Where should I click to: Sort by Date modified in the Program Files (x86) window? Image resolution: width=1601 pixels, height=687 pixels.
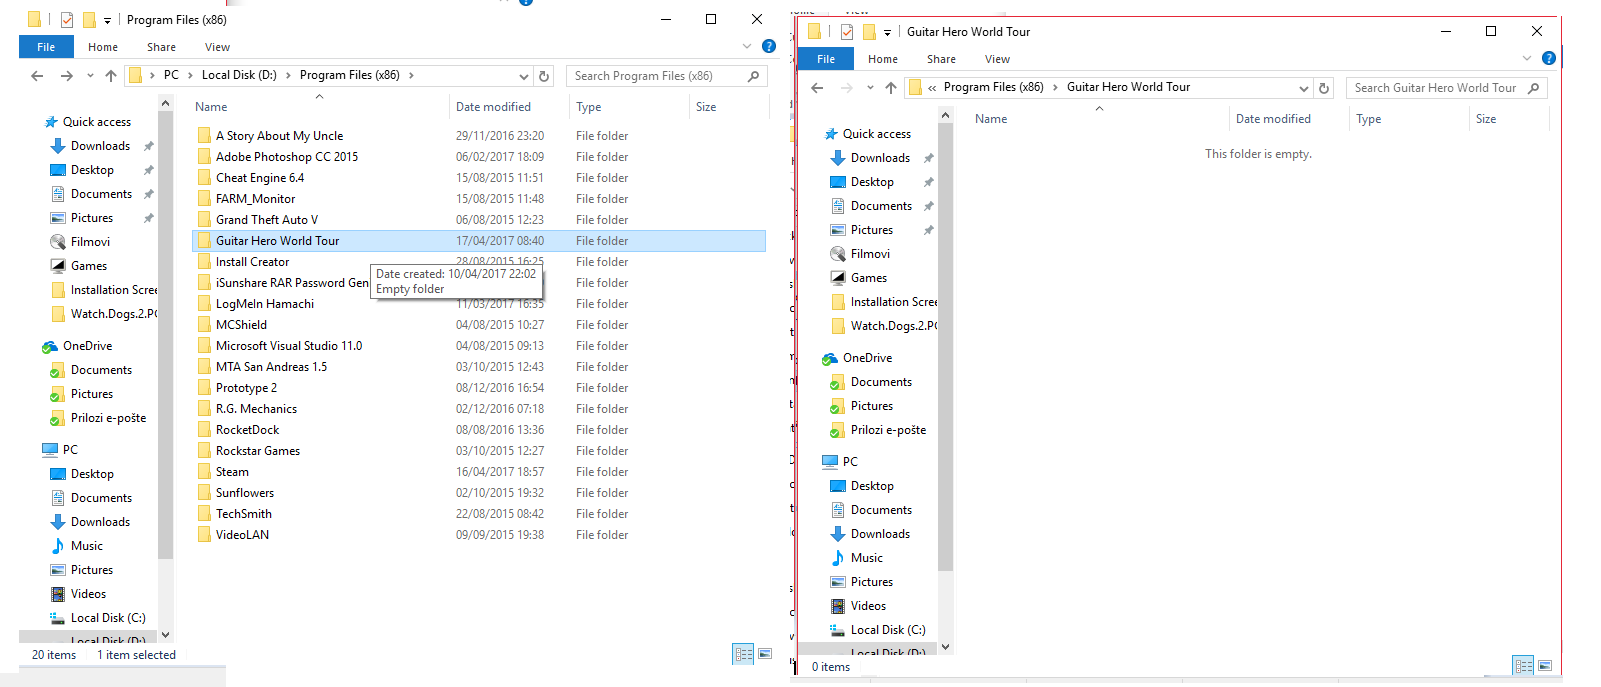click(x=493, y=107)
